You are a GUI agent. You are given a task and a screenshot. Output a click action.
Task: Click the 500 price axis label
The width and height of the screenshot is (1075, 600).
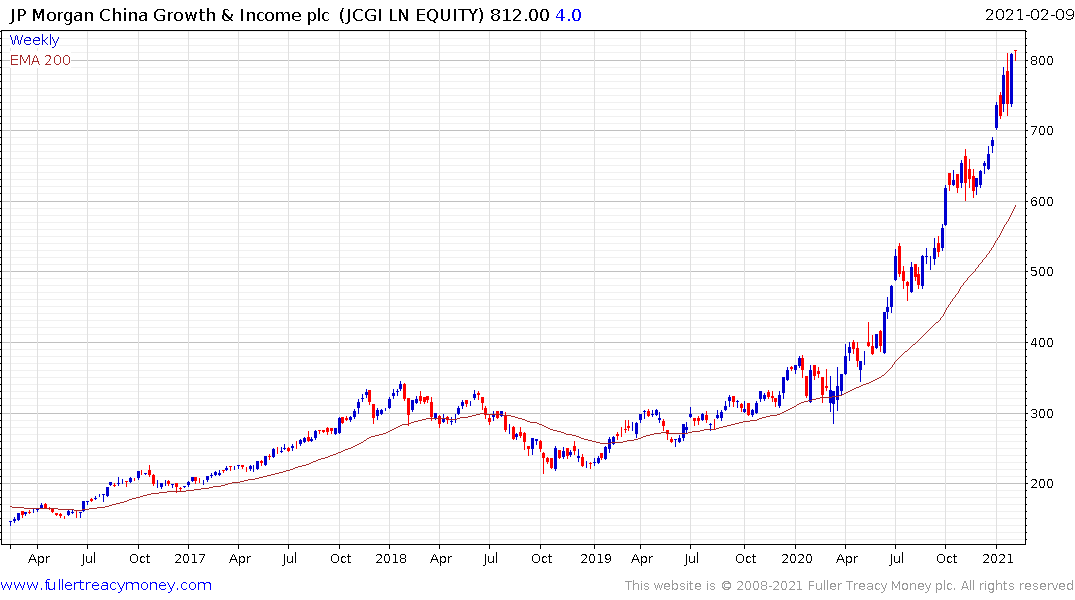coord(1041,272)
